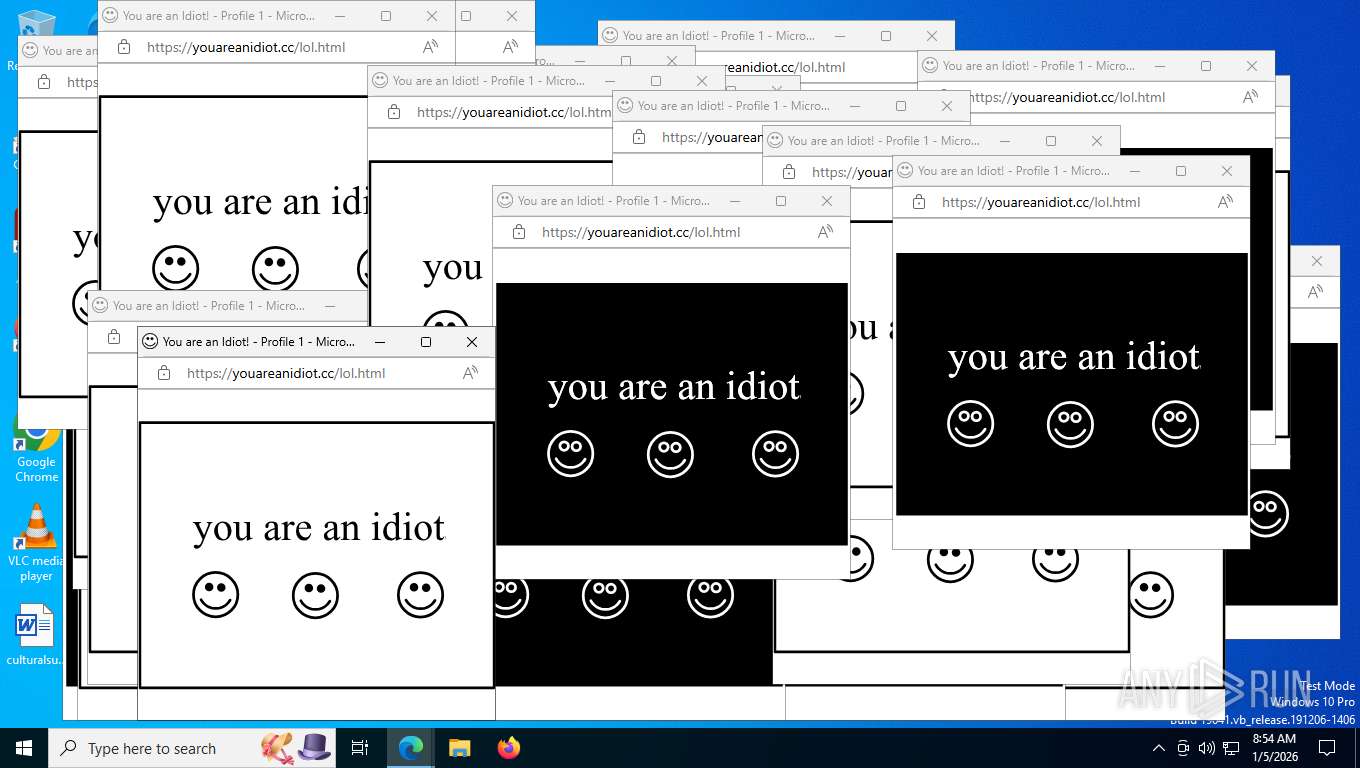Click 'you are an idiot' text in frontmost white window
1360x768 pixels.
tap(319, 527)
